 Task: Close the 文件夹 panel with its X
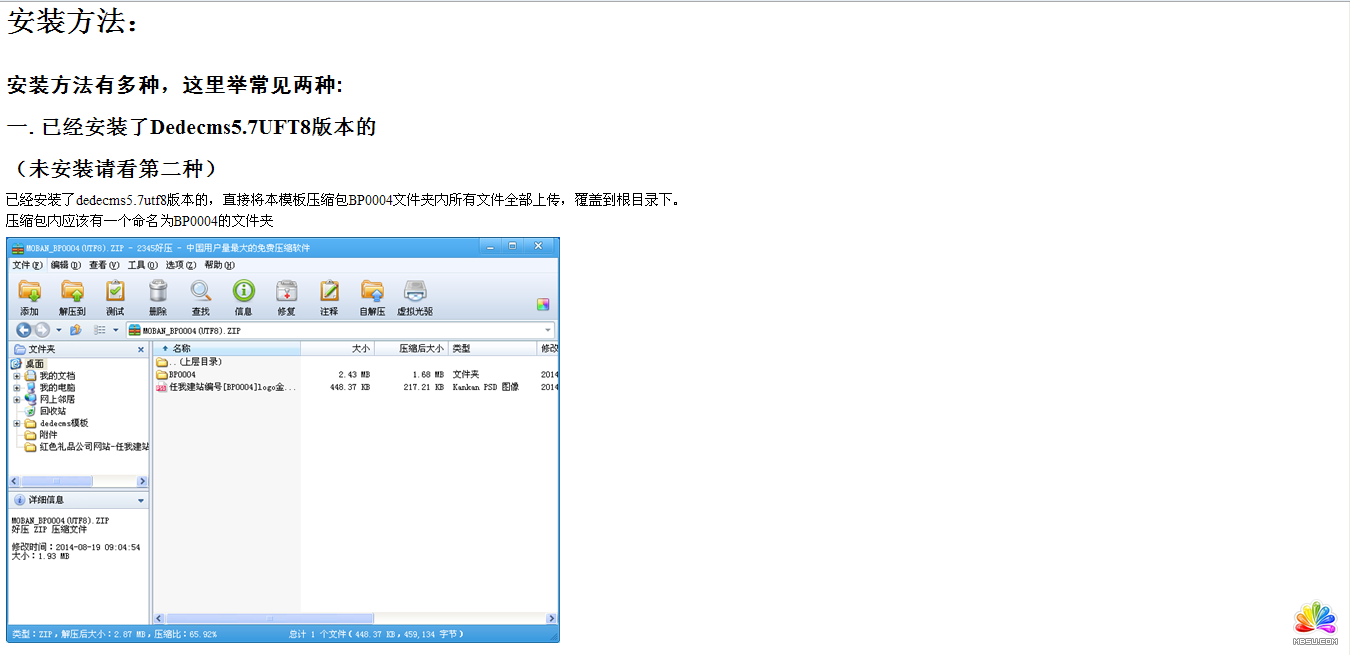coord(141,349)
